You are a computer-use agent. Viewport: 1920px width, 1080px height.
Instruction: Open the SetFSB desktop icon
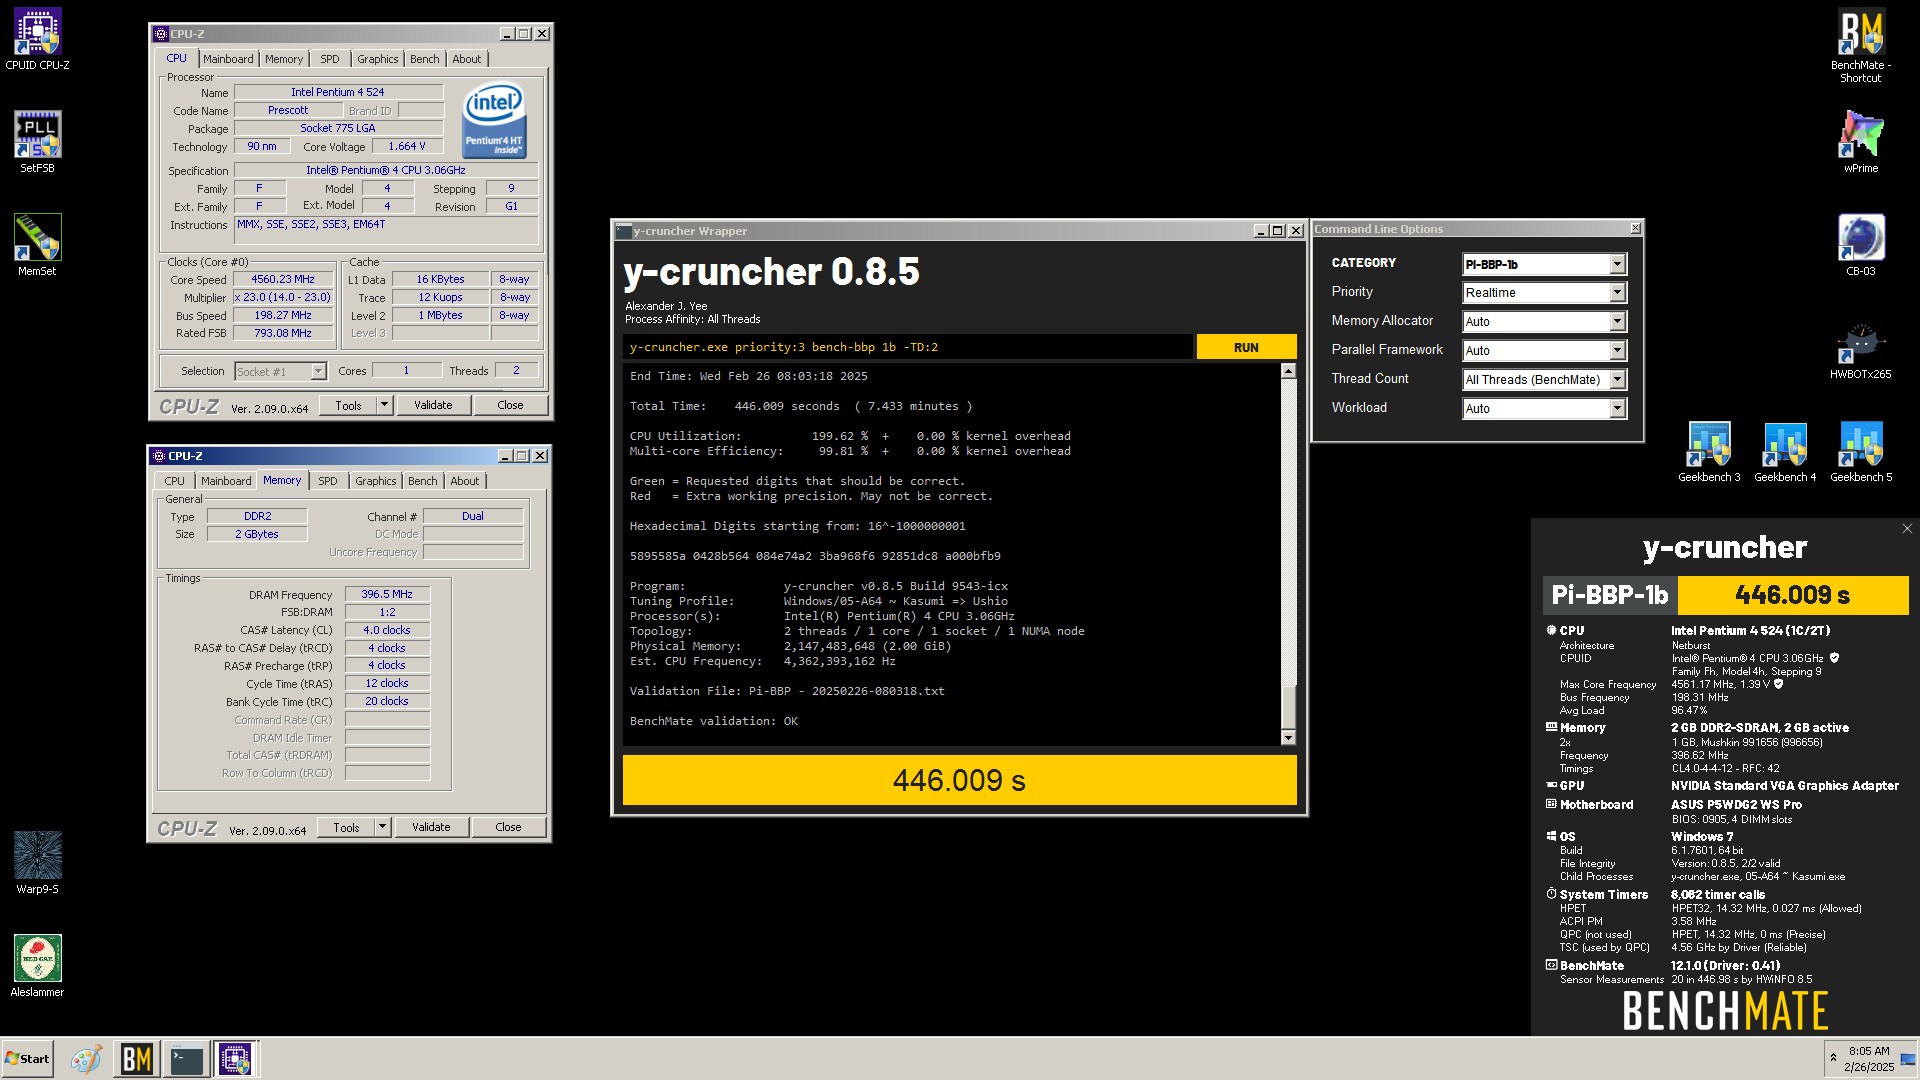[37, 142]
